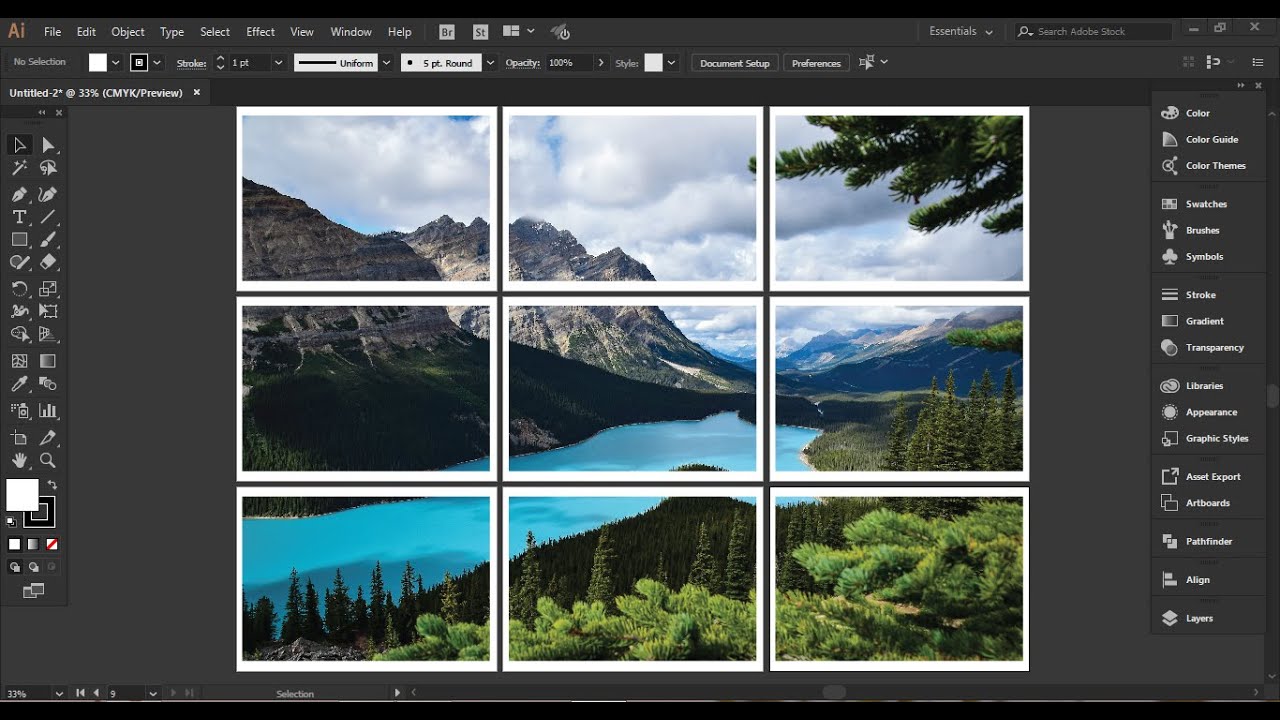Screen dimensions: 1280x720
Task: Select the Shape Builder tool
Action: [19, 335]
